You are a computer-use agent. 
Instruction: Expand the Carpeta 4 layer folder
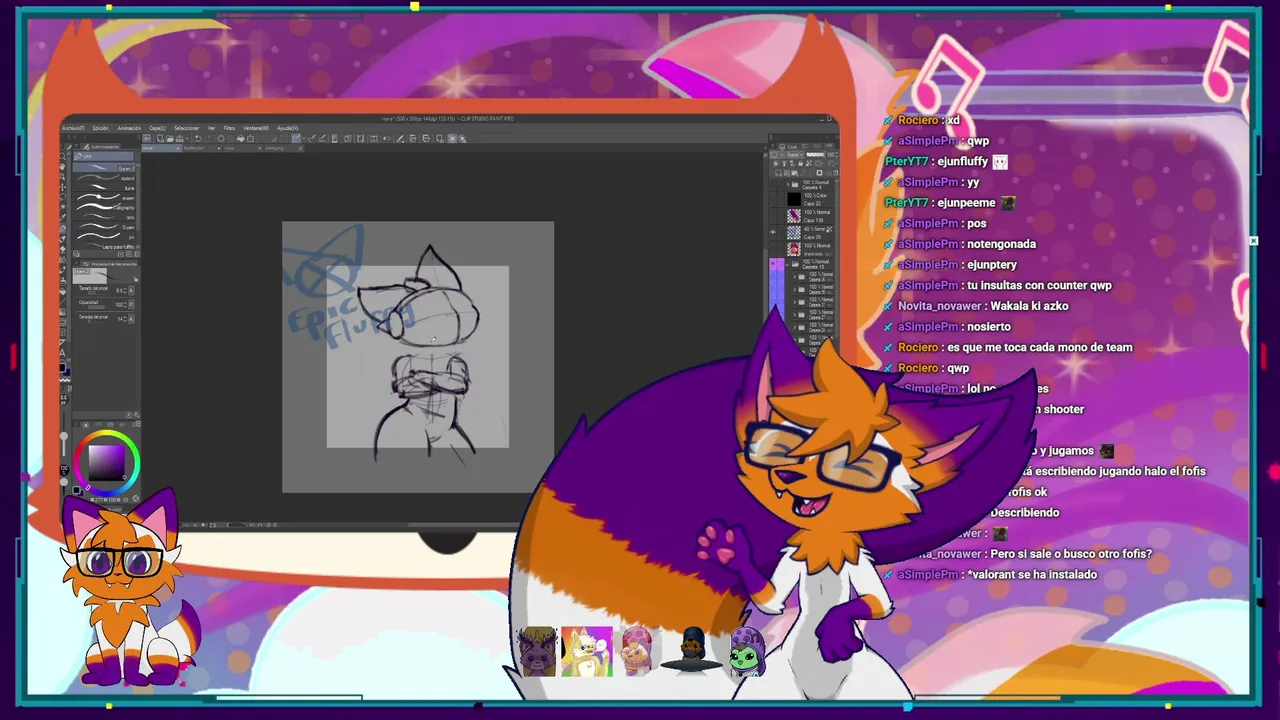click(x=788, y=185)
